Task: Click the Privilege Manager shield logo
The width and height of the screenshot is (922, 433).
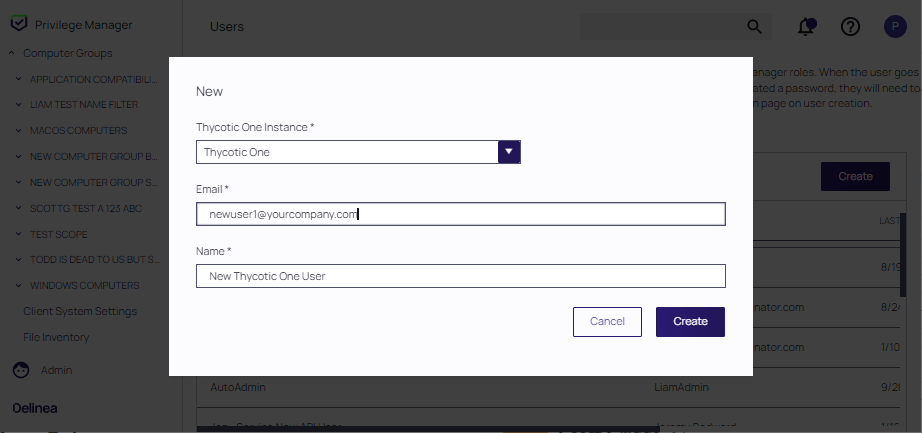Action: [19, 24]
